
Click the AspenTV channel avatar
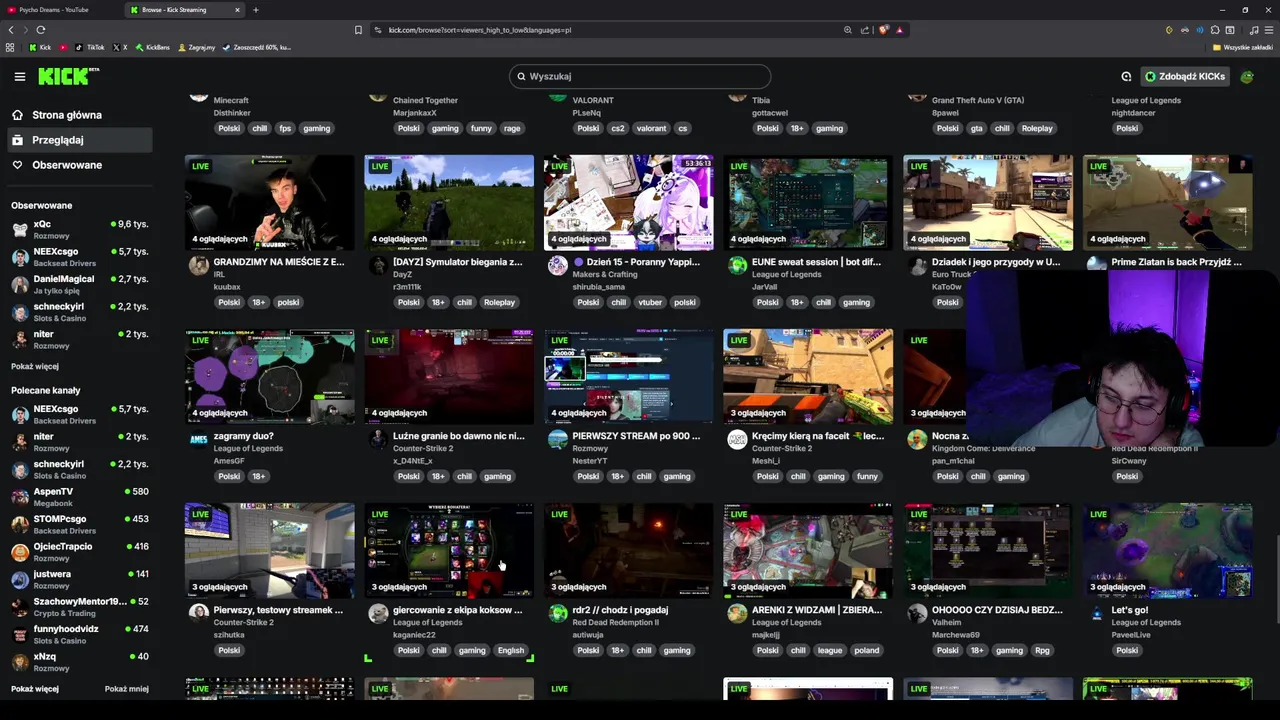[x=20, y=497]
